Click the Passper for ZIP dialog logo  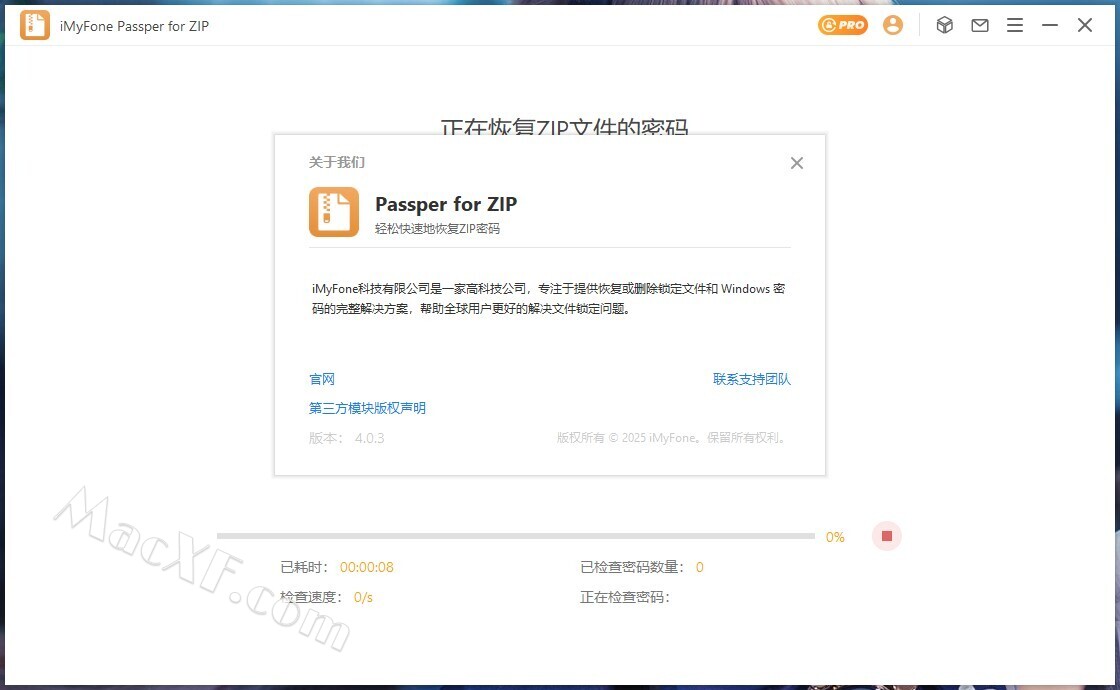click(334, 211)
